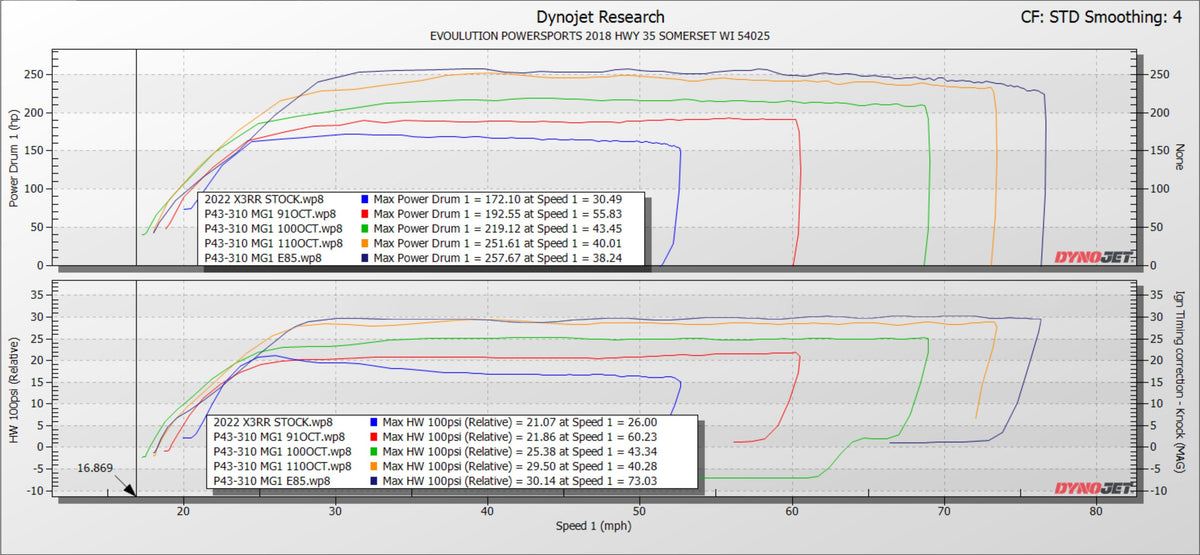
Task: Select P43-310 MG1 91OCT.wp8 in HW legend
Action: 279,437
